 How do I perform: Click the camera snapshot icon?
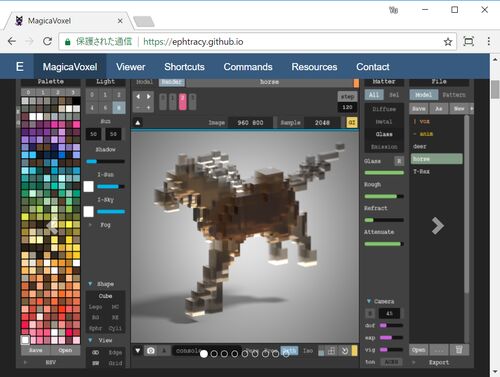[x=151, y=351]
